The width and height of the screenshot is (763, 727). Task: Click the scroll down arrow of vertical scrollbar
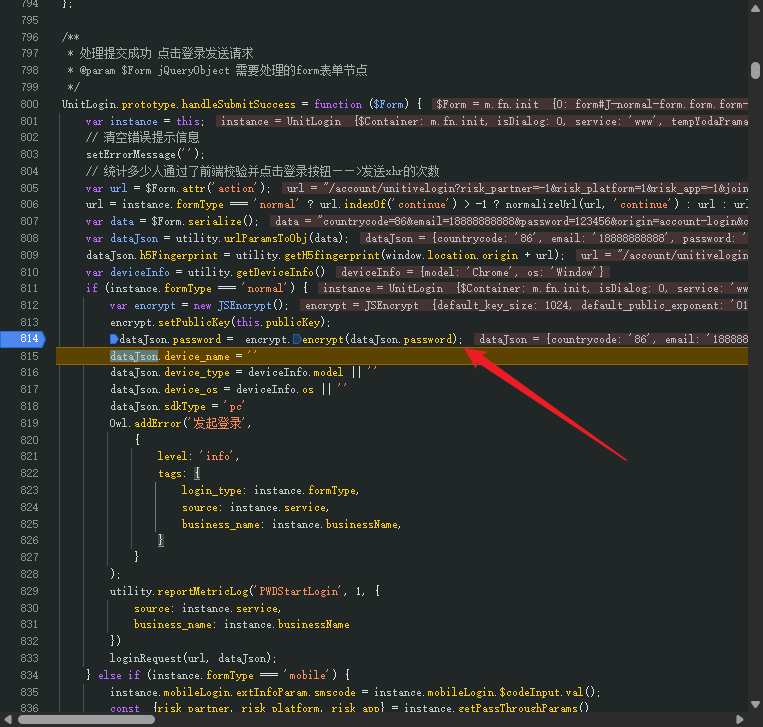click(x=755, y=704)
